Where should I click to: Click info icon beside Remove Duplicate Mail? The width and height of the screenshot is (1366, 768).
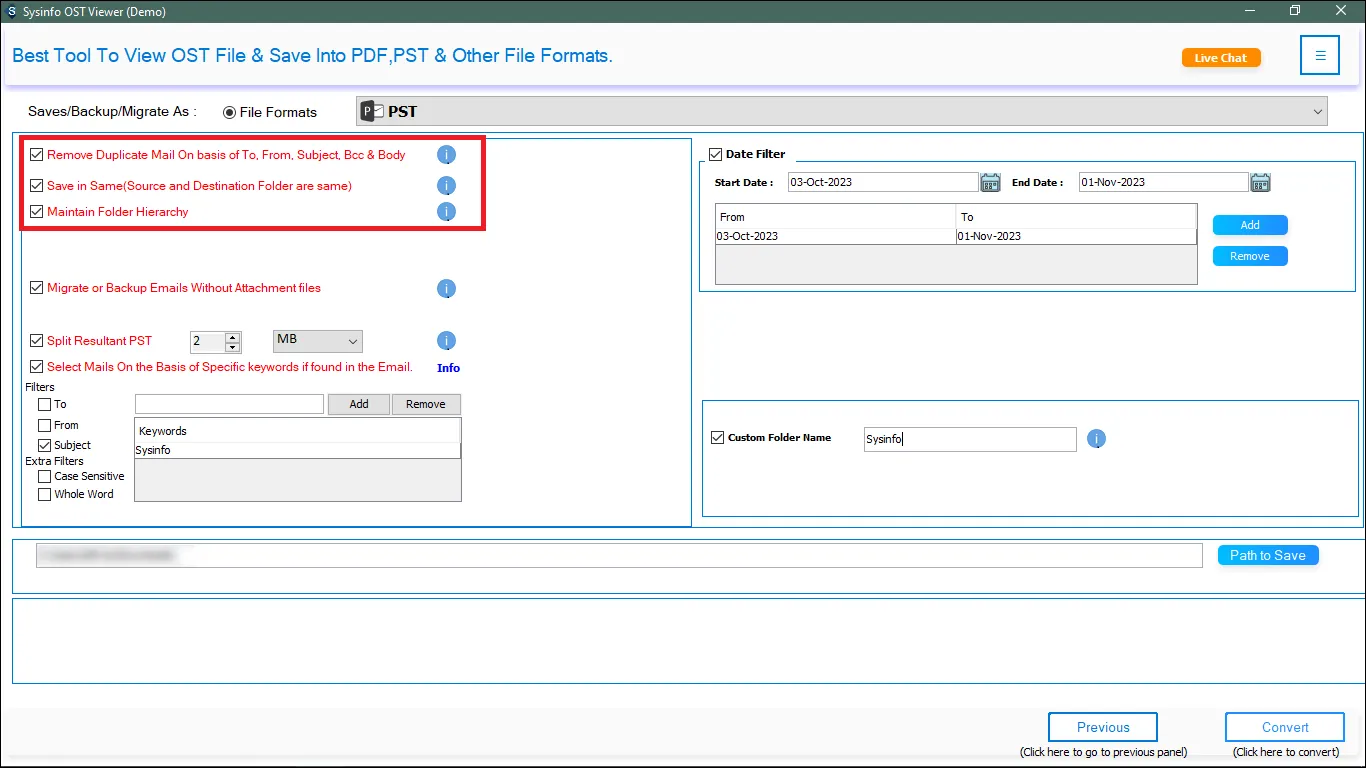click(446, 155)
